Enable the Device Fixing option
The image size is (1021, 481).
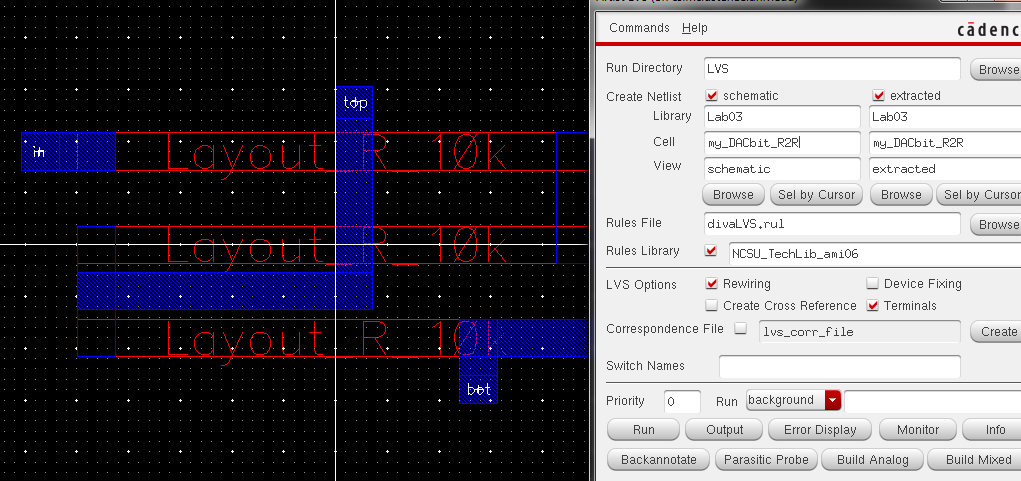[873, 285]
